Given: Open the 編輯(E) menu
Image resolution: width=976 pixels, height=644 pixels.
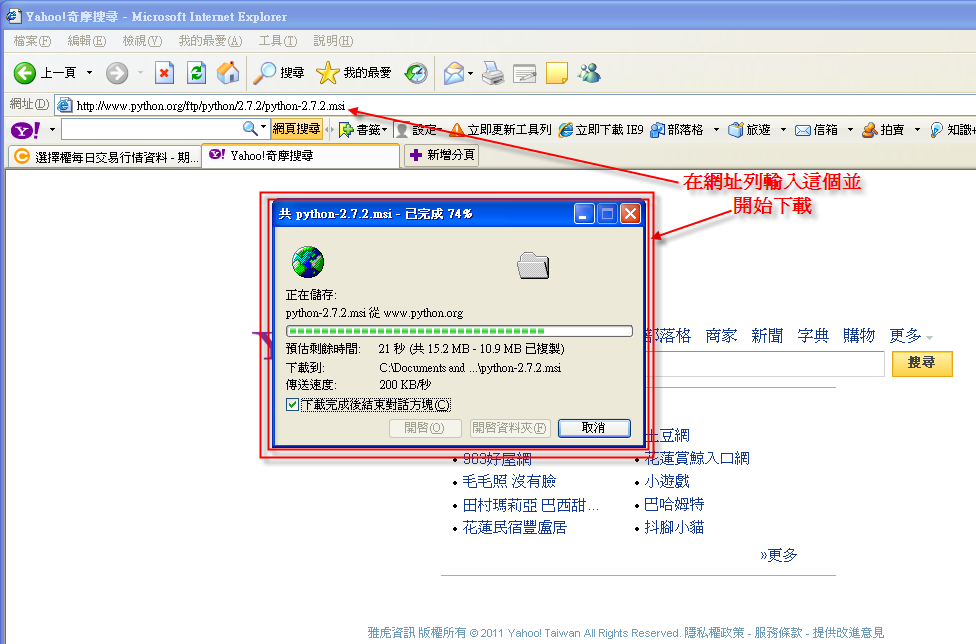Looking at the screenshot, I should tap(87, 41).
